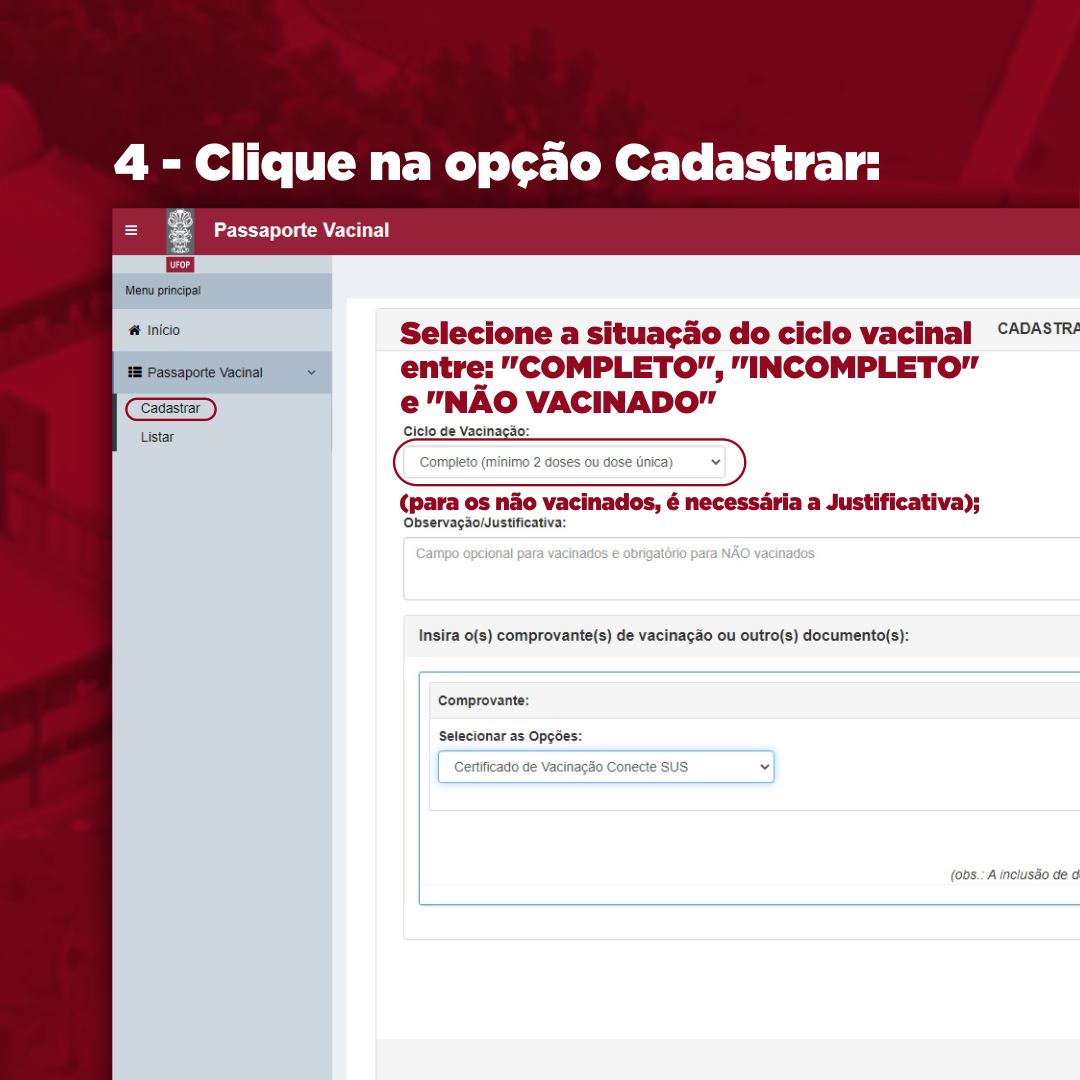Click the Passaporte Vacinal list icon
The width and height of the screenshot is (1080, 1080).
[135, 373]
